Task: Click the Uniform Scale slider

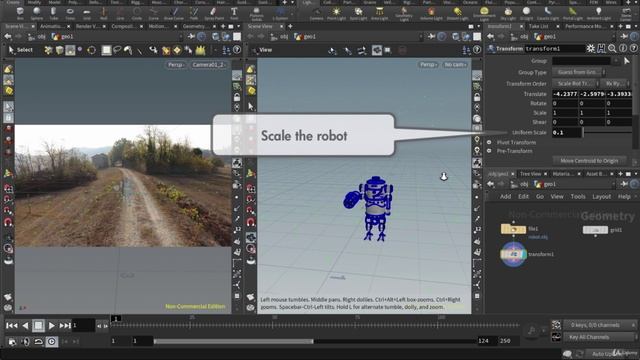Action: [608, 132]
